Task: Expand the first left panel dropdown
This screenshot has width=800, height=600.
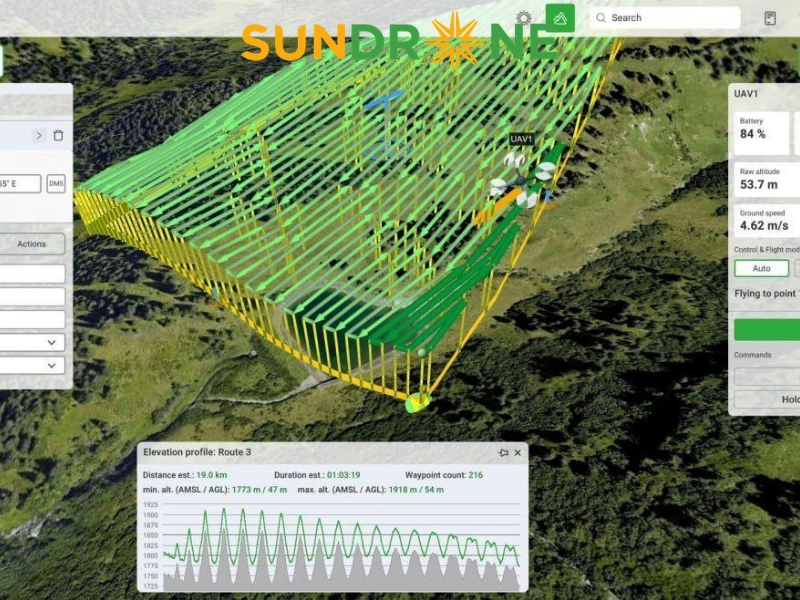Action: tap(33, 342)
